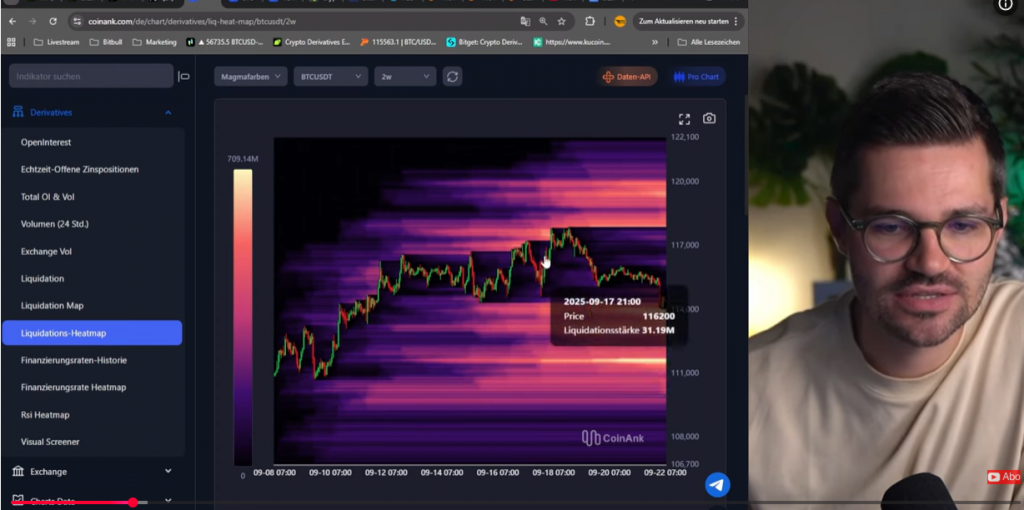1024x510 pixels.
Task: Open the Pro Chart button
Action: (697, 77)
